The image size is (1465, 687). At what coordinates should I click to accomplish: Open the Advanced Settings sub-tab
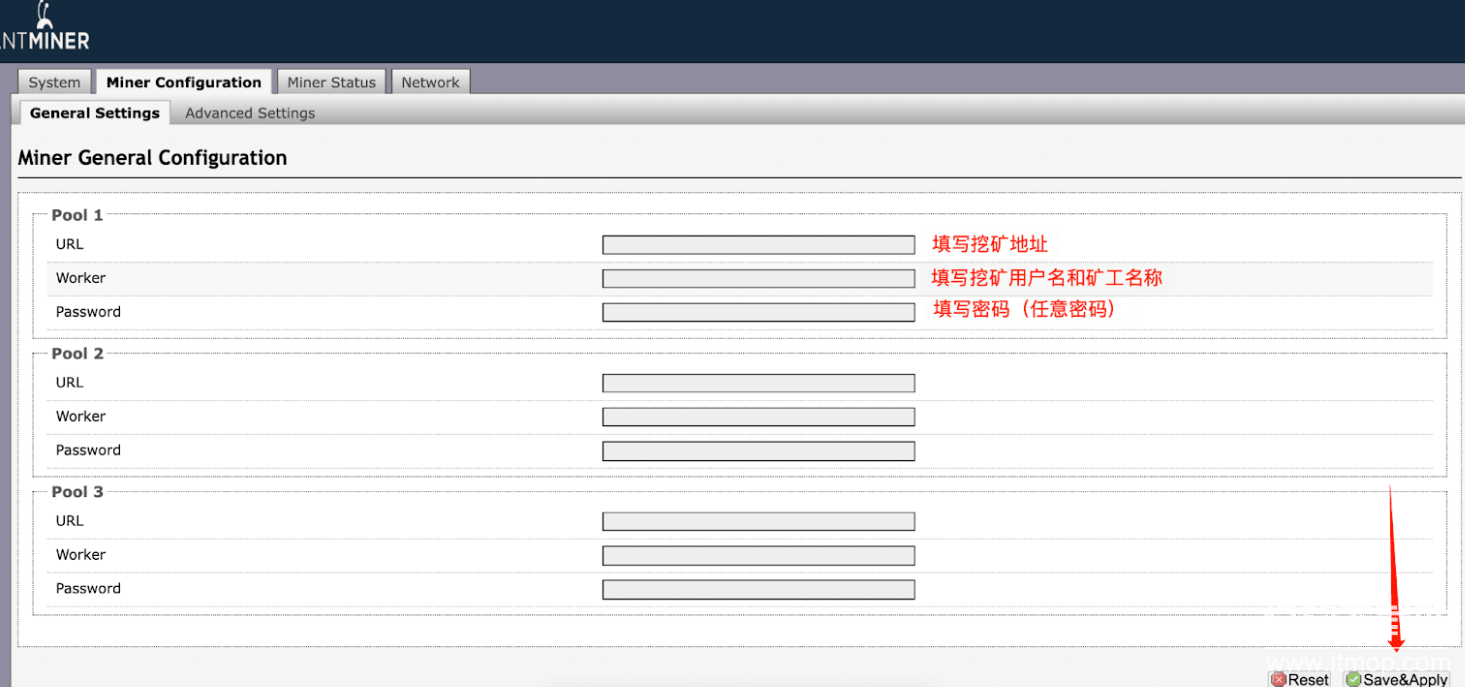coord(250,113)
